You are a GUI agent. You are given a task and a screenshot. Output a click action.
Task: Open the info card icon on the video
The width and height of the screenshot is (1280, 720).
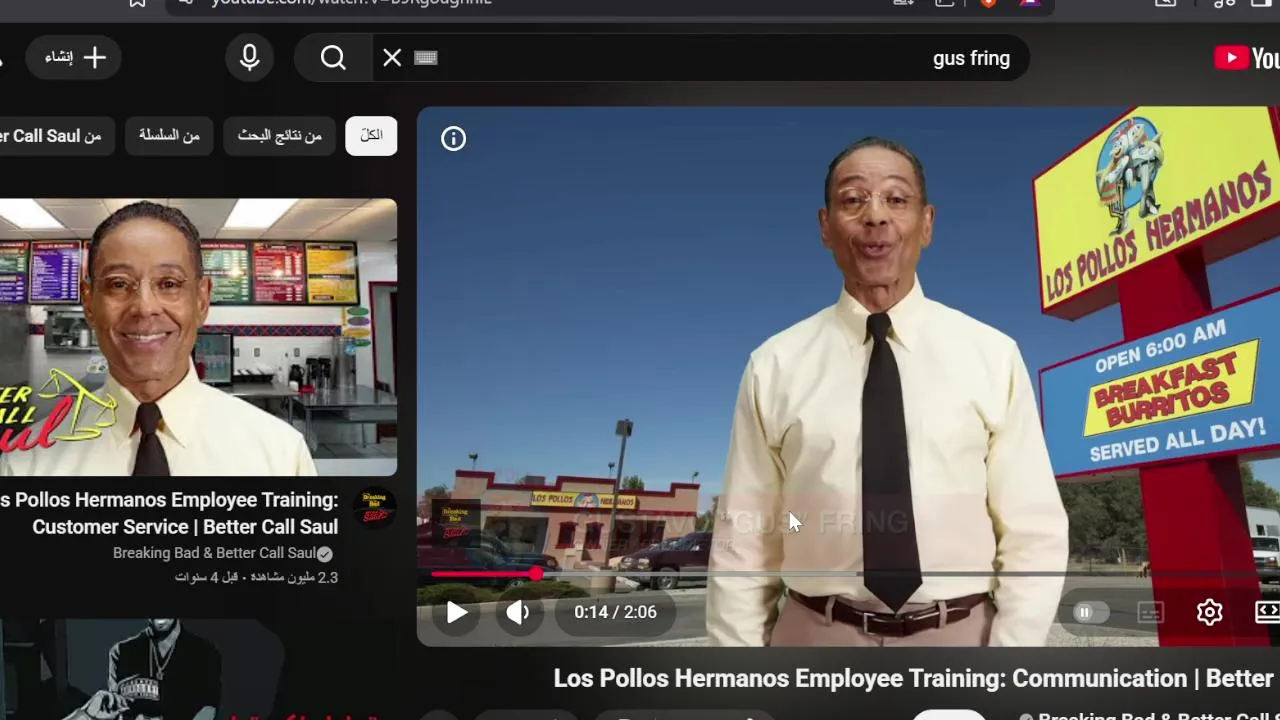(x=453, y=139)
